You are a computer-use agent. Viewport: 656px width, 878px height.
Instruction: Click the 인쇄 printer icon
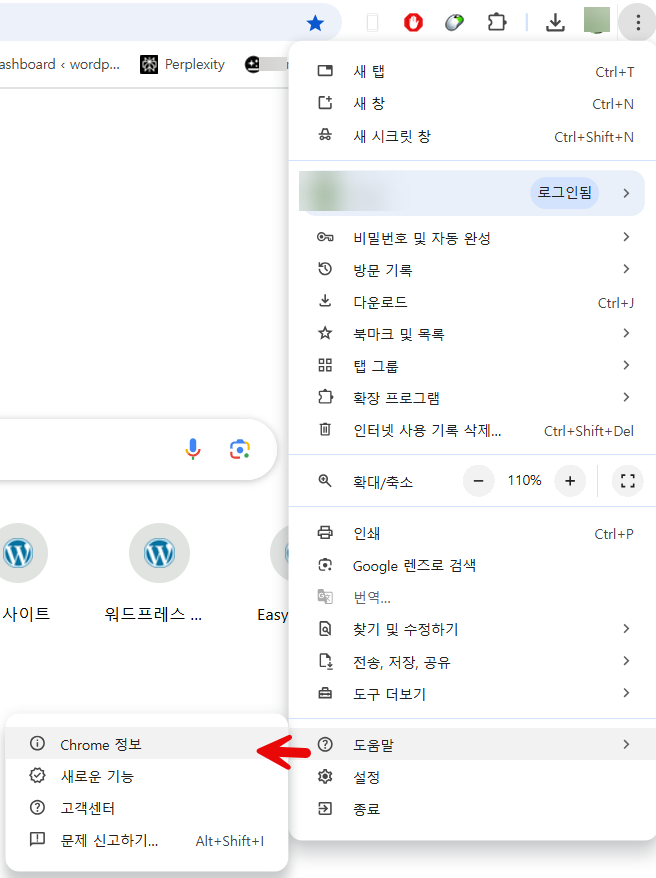(325, 533)
